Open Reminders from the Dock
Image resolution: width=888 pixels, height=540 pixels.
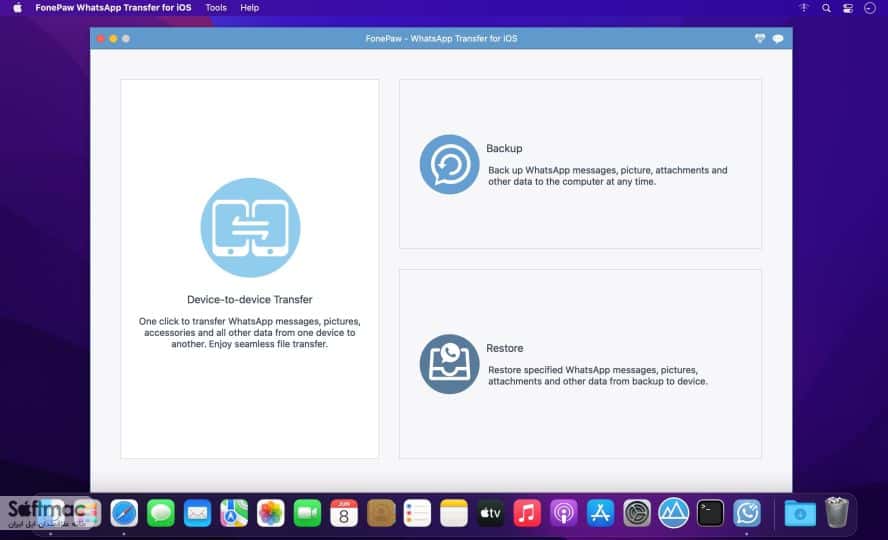[x=417, y=513]
